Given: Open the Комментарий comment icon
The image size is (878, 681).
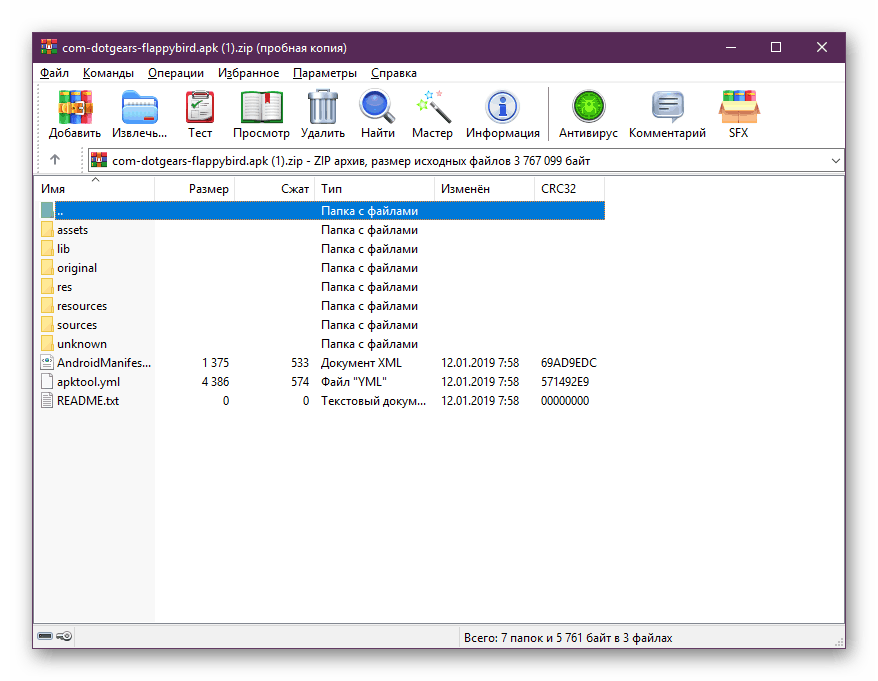Looking at the screenshot, I should coord(667,106).
